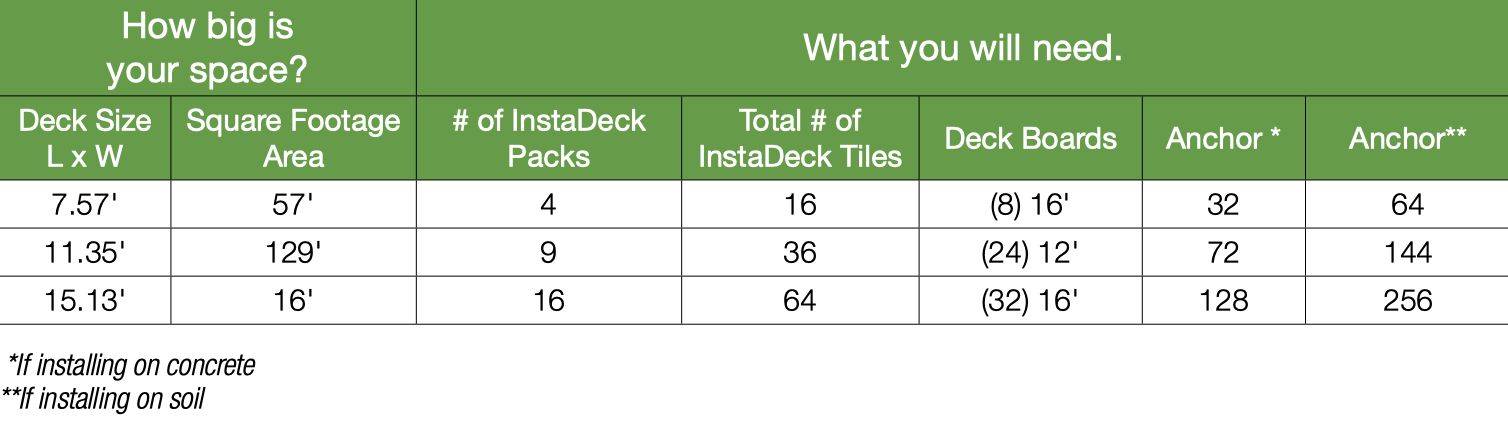Click the "# of InstaDeck Packs" header
Viewport: 1508px width, 424px height.
coord(549,138)
